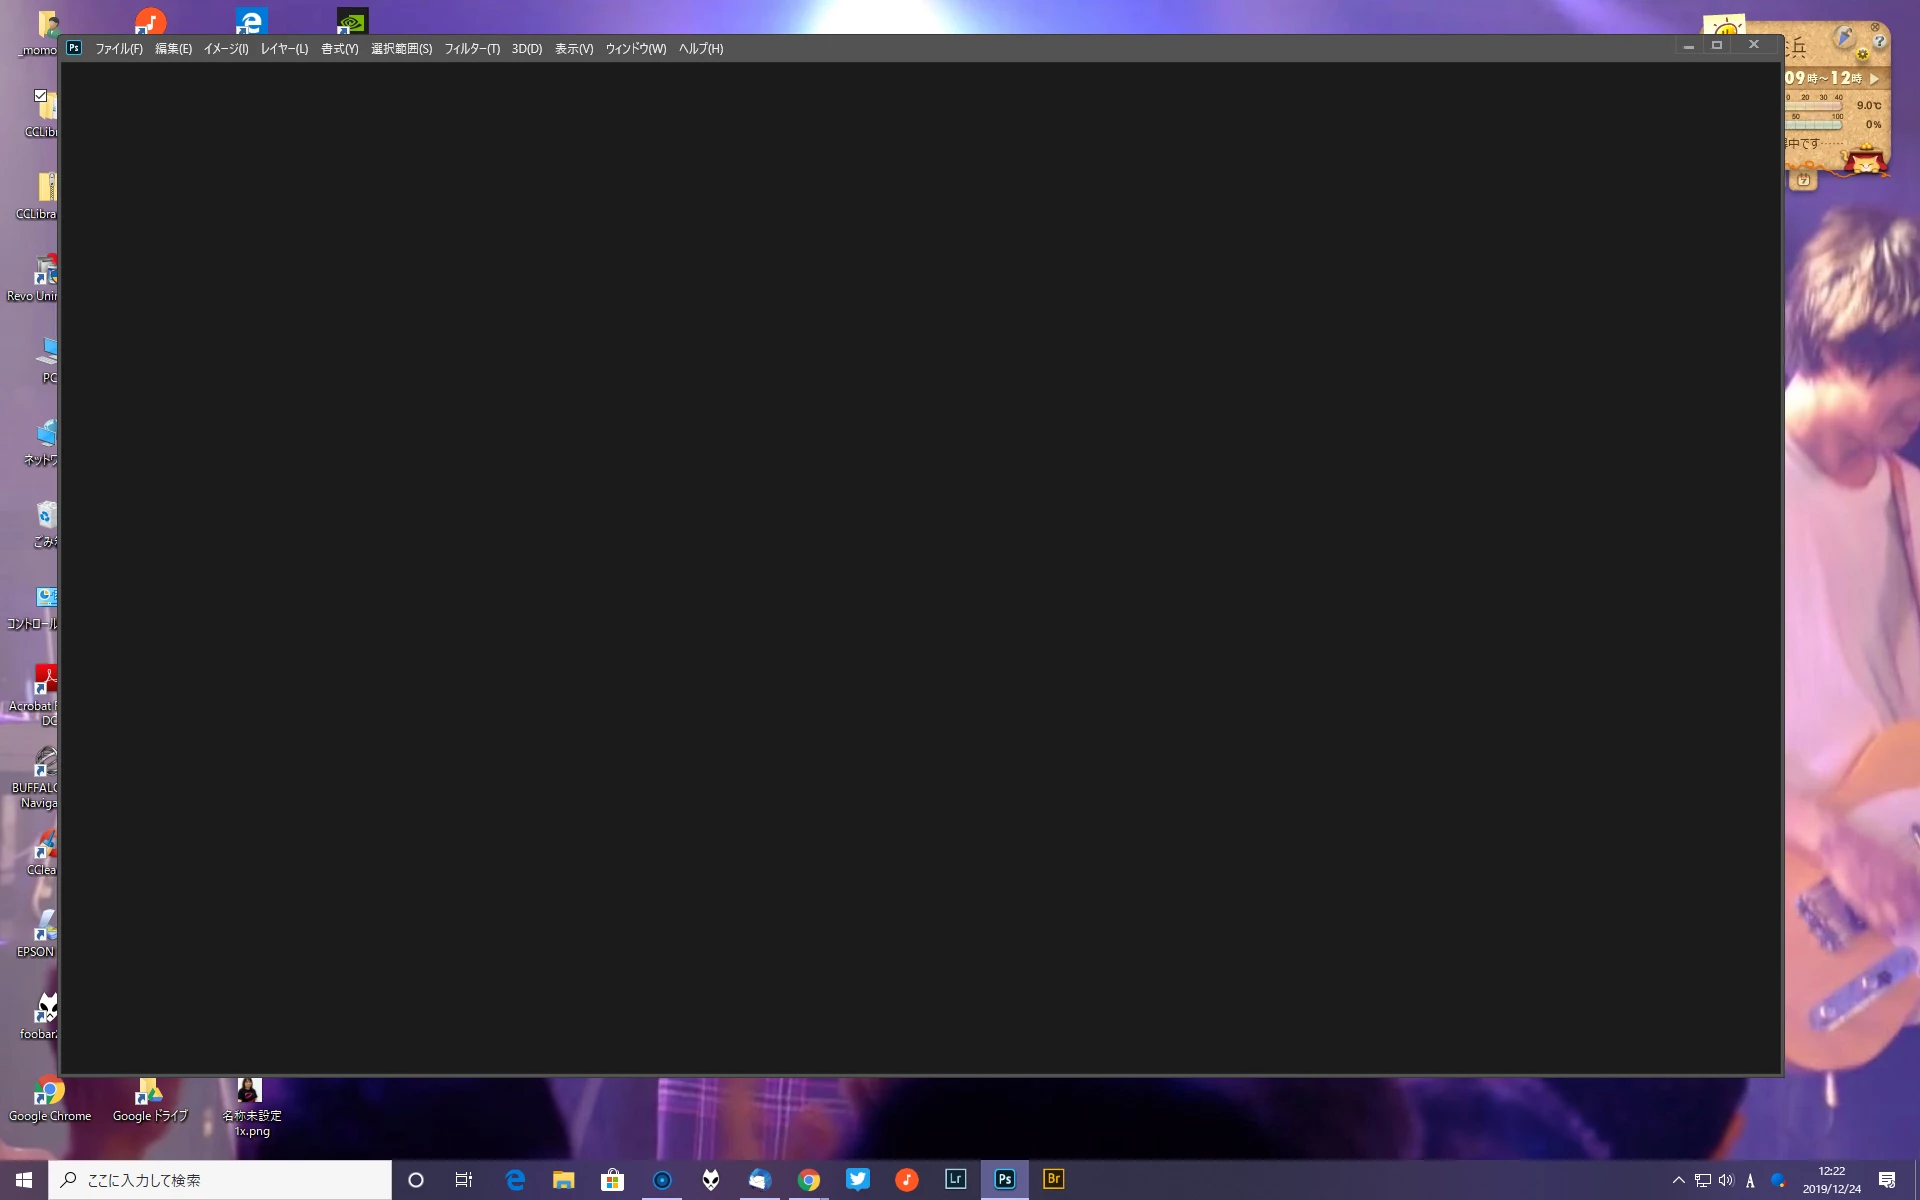Show next forecast period after 09時~12時

pyautogui.click(x=1874, y=78)
